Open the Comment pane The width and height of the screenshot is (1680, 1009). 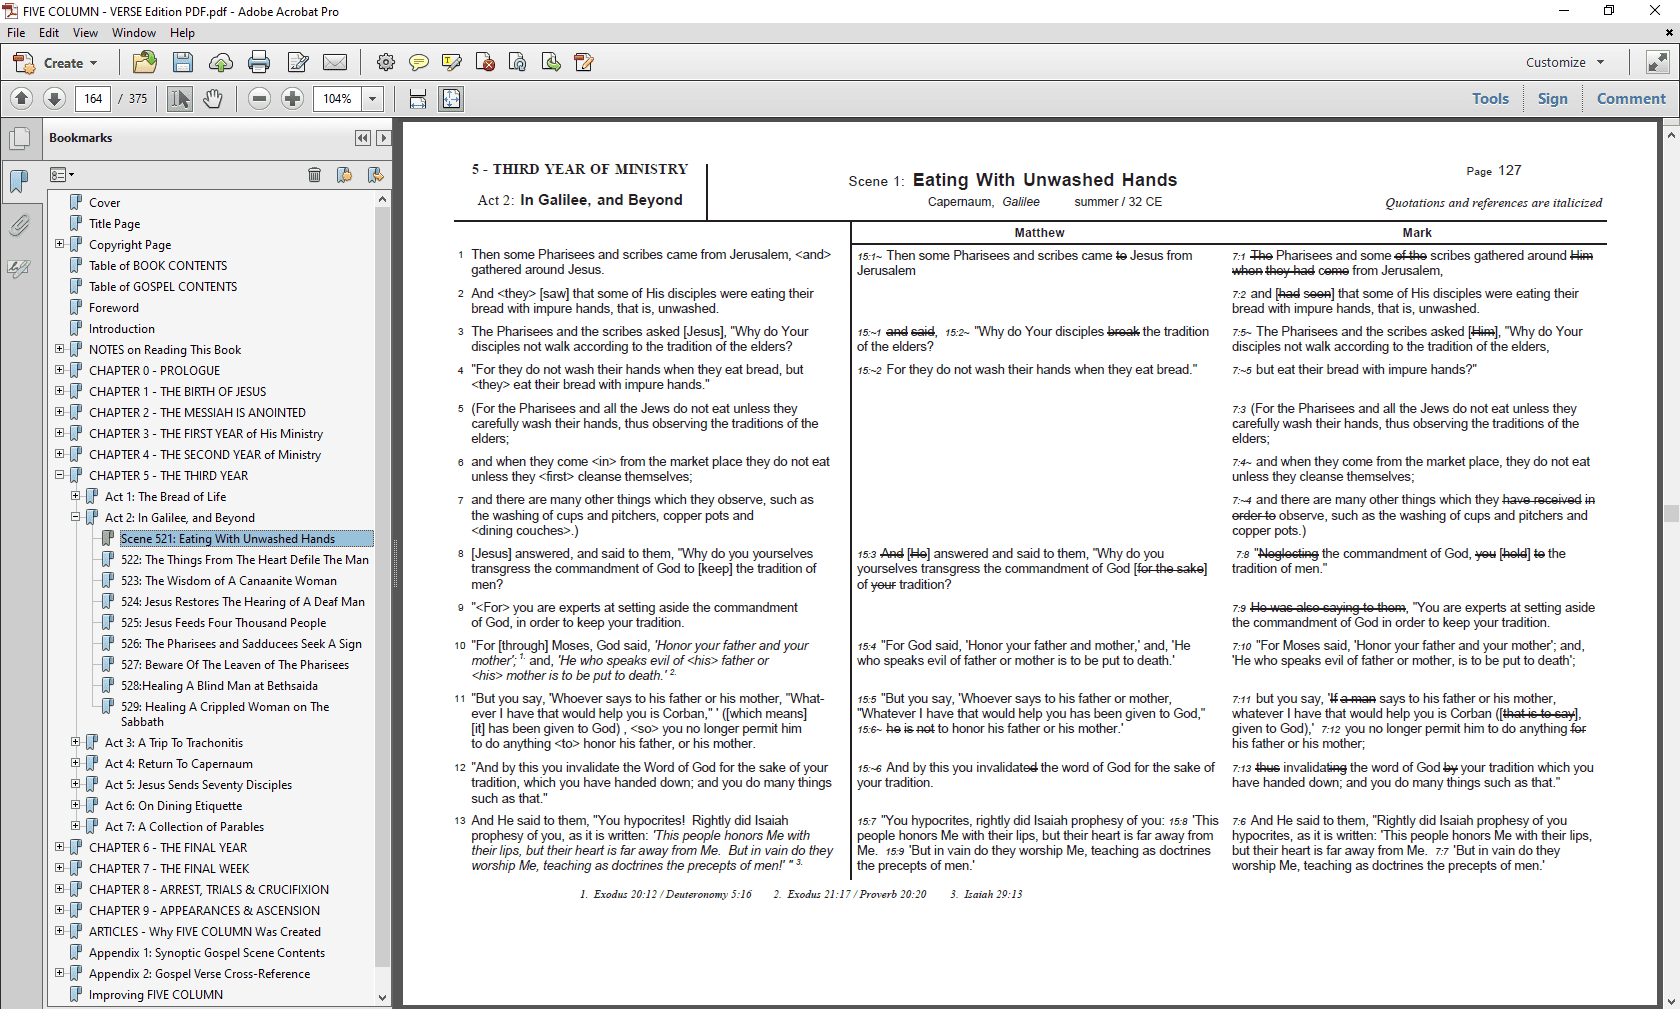pyautogui.click(x=1631, y=98)
